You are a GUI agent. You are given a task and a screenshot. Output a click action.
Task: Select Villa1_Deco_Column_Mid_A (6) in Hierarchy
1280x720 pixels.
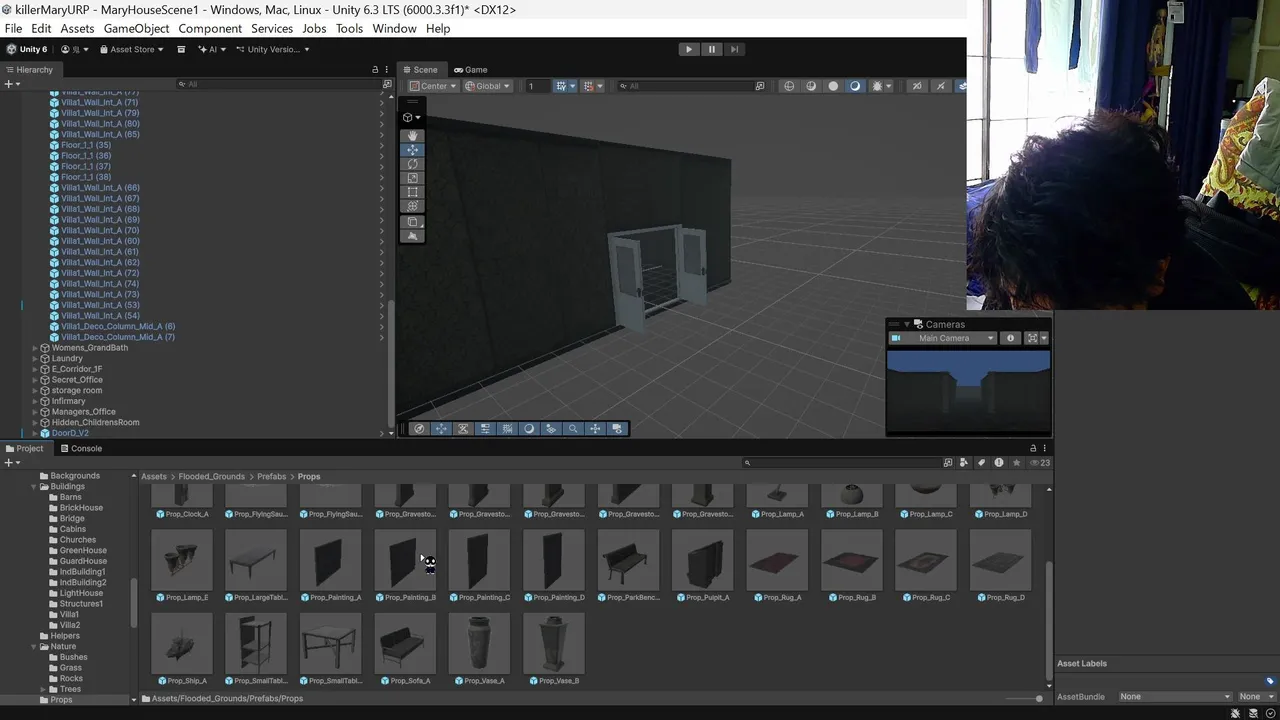point(118,326)
